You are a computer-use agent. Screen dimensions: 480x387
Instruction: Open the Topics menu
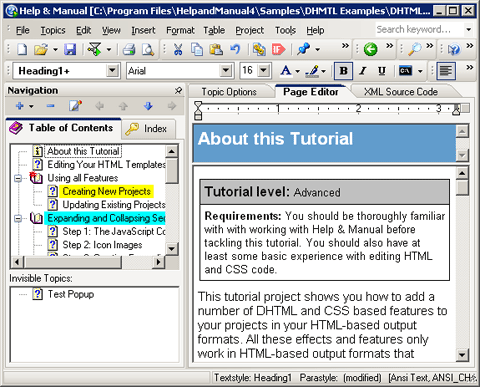point(53,30)
